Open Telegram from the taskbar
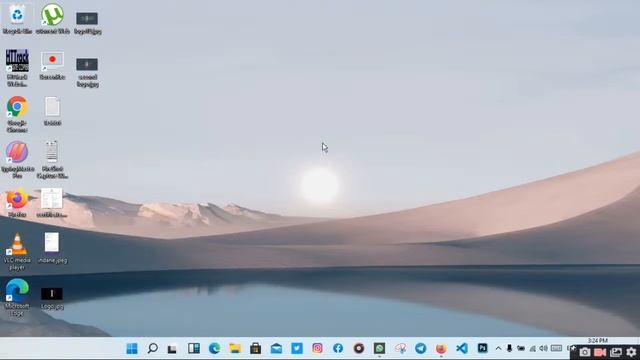 point(420,349)
